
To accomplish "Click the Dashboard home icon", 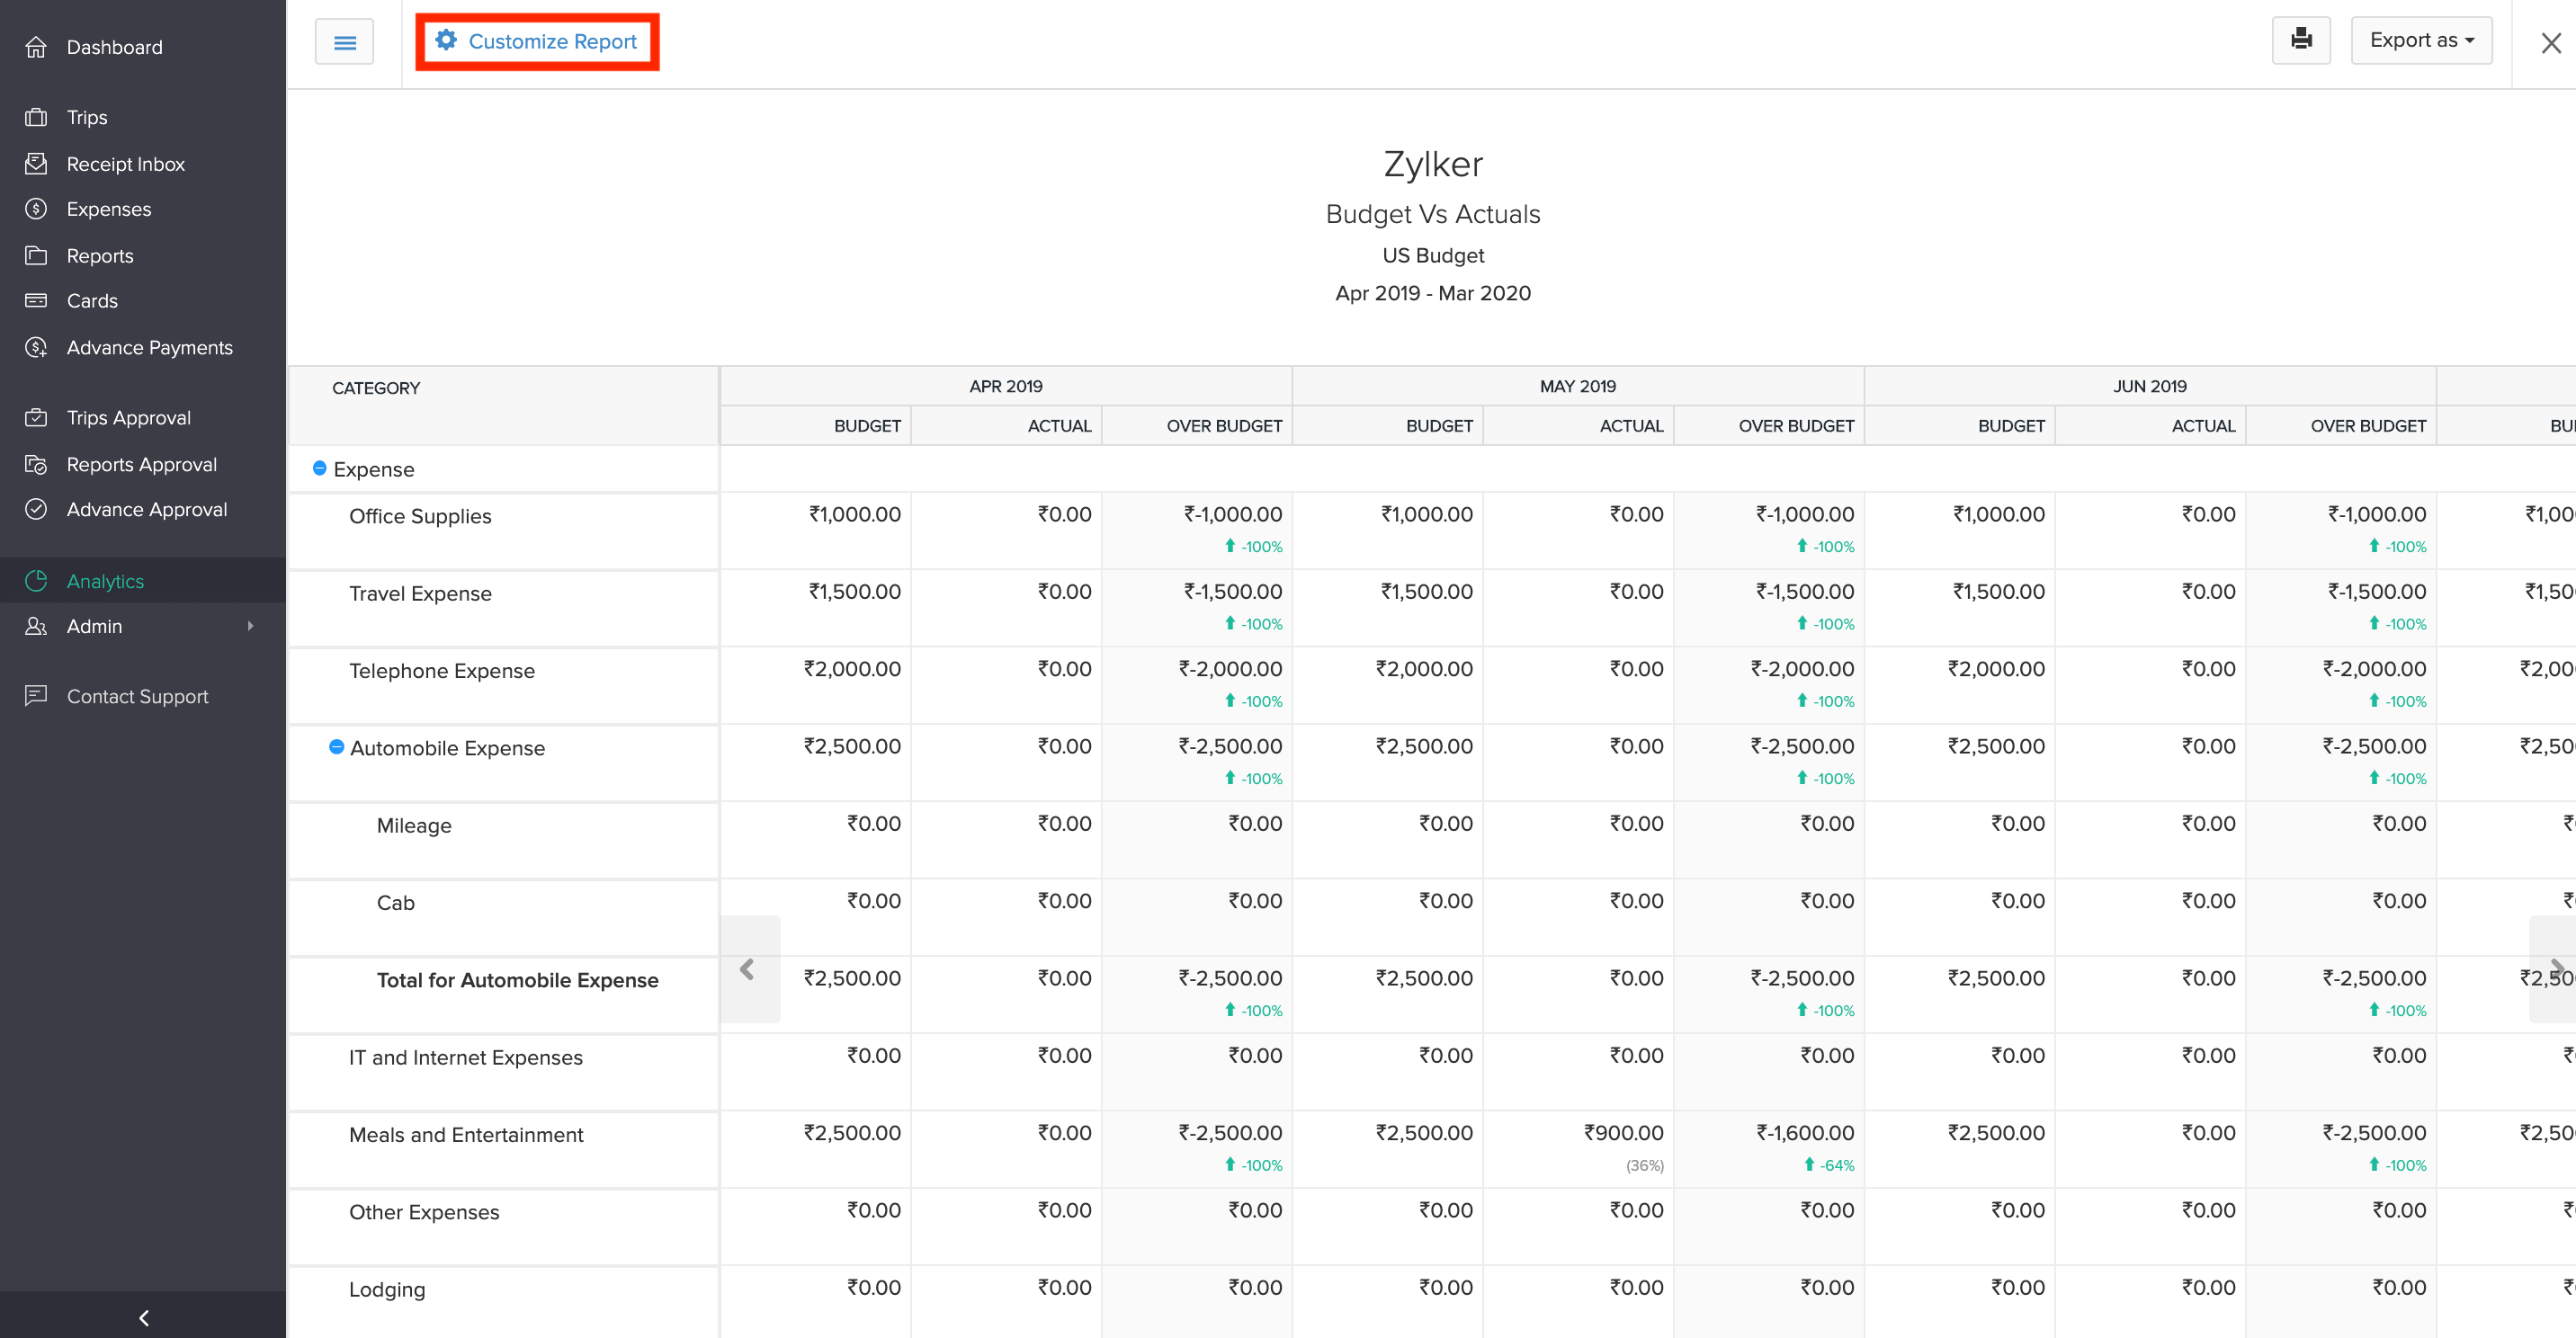I will (36, 47).
